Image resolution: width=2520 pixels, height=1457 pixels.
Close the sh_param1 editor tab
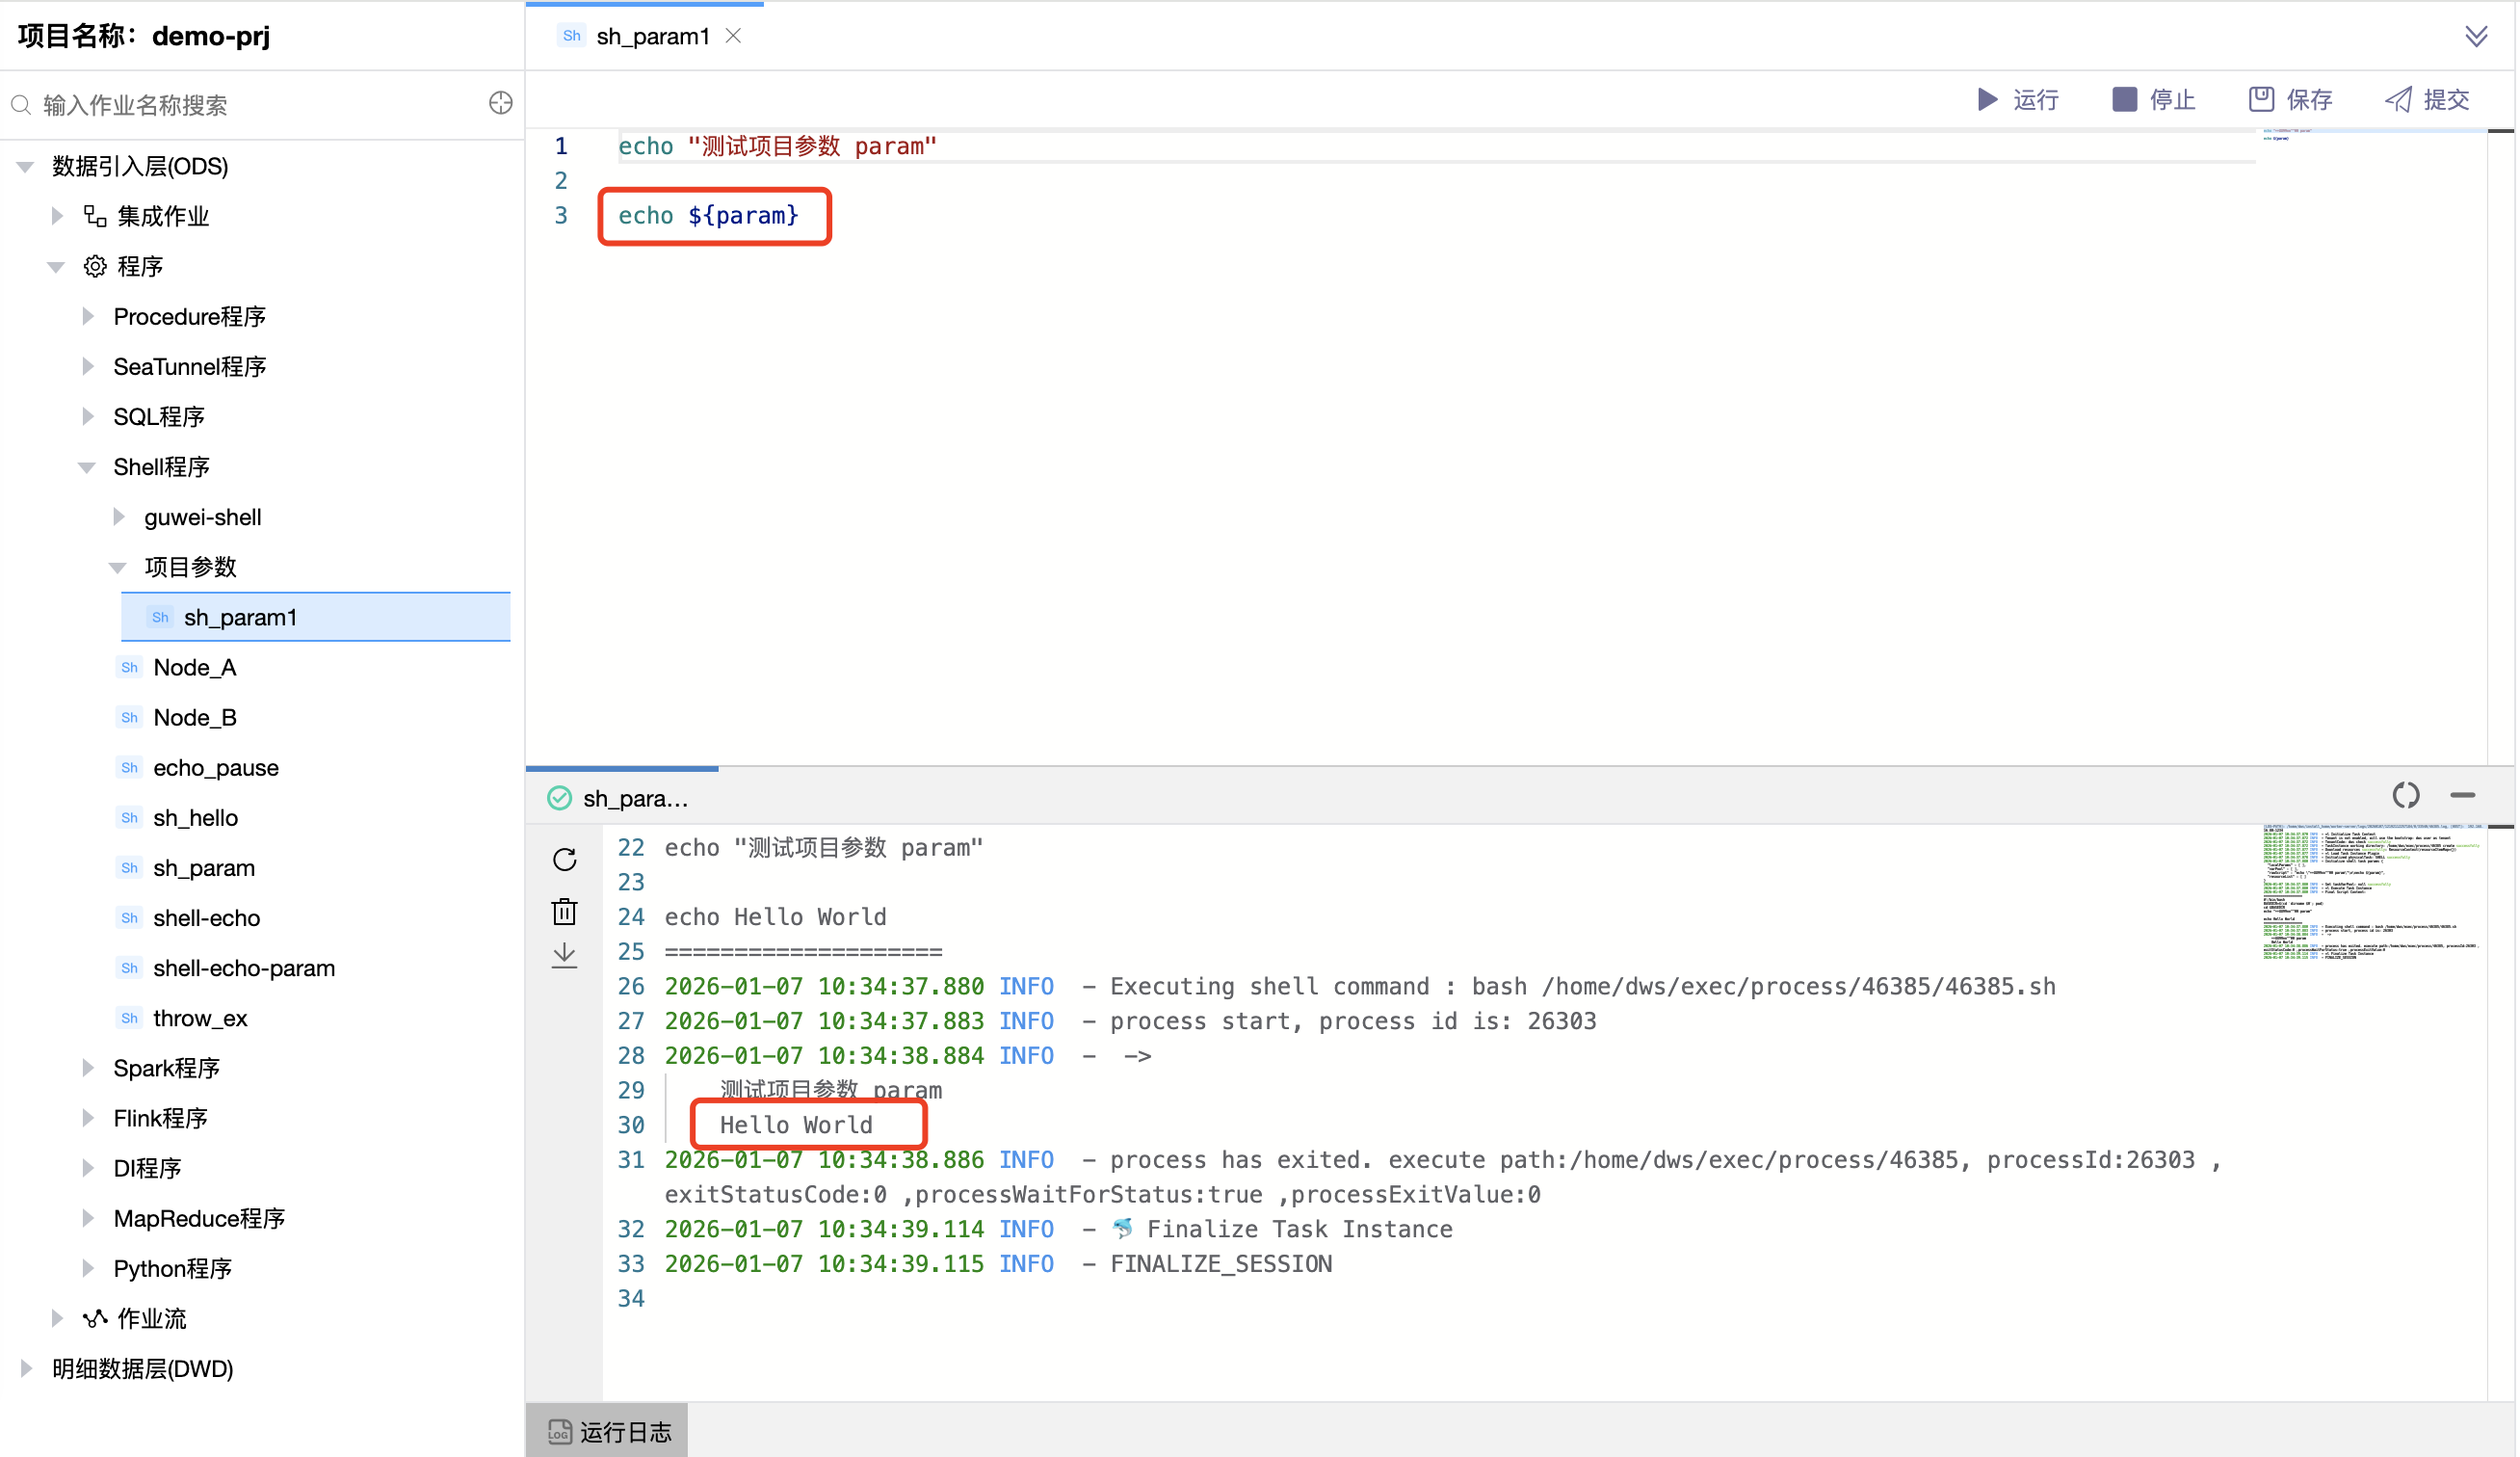(733, 36)
